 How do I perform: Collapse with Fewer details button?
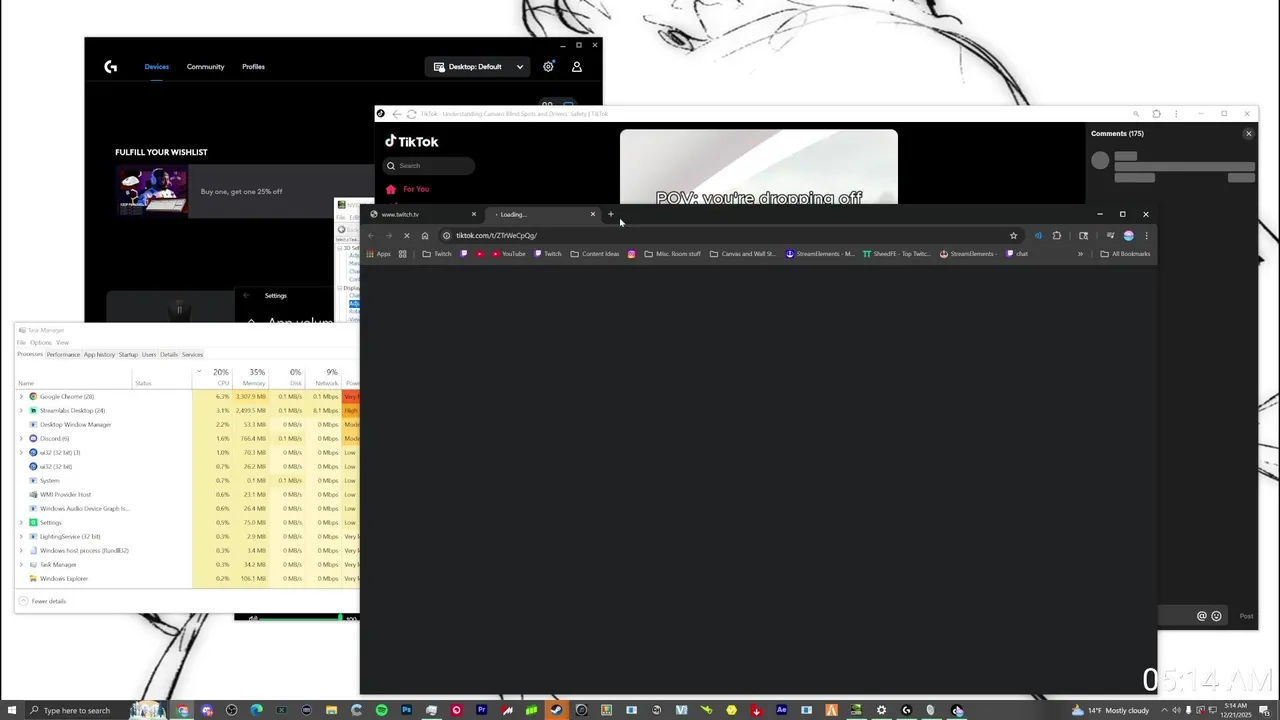42,601
